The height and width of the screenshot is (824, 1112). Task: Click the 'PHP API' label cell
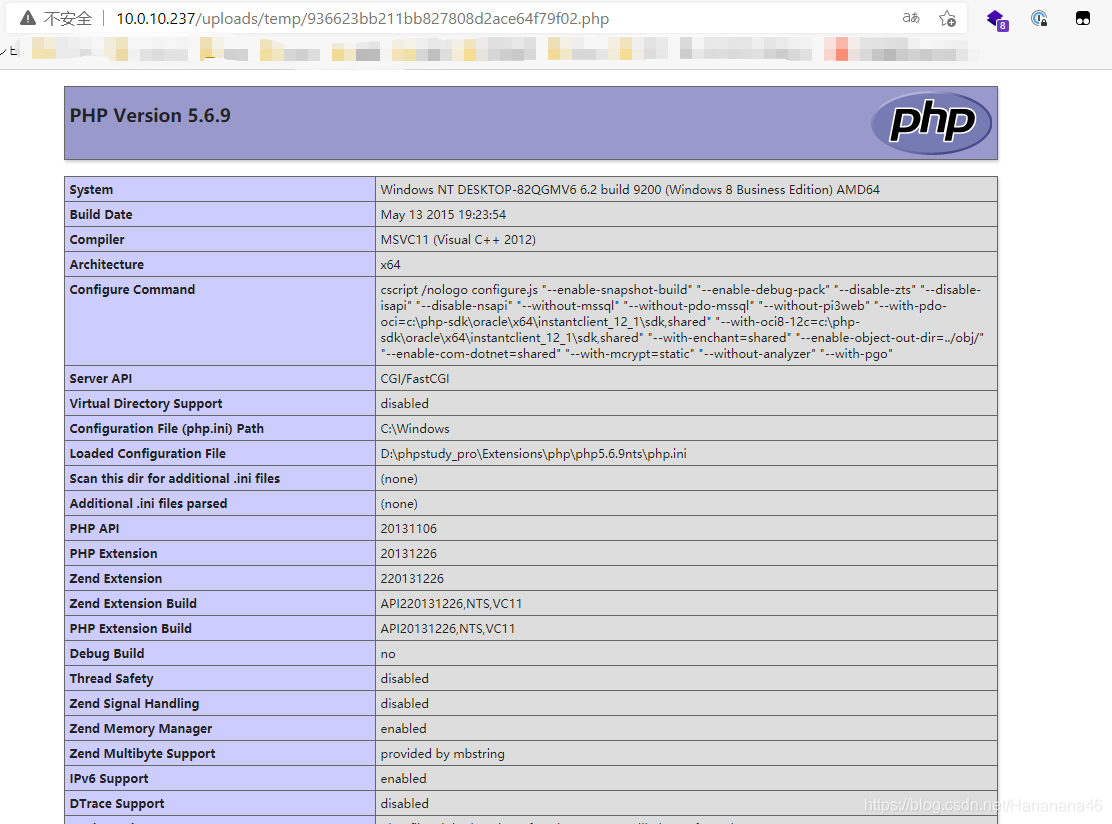[x=220, y=528]
